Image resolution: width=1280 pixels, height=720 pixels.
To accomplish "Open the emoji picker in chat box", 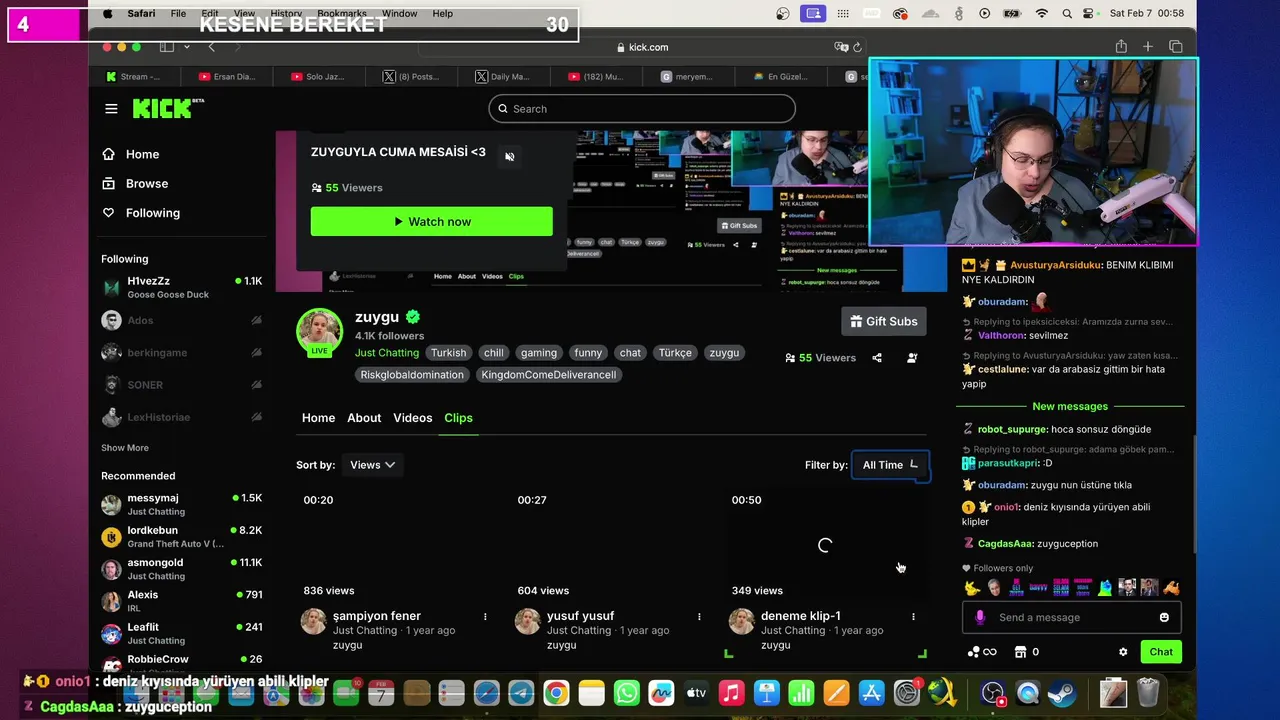I will (x=1164, y=617).
